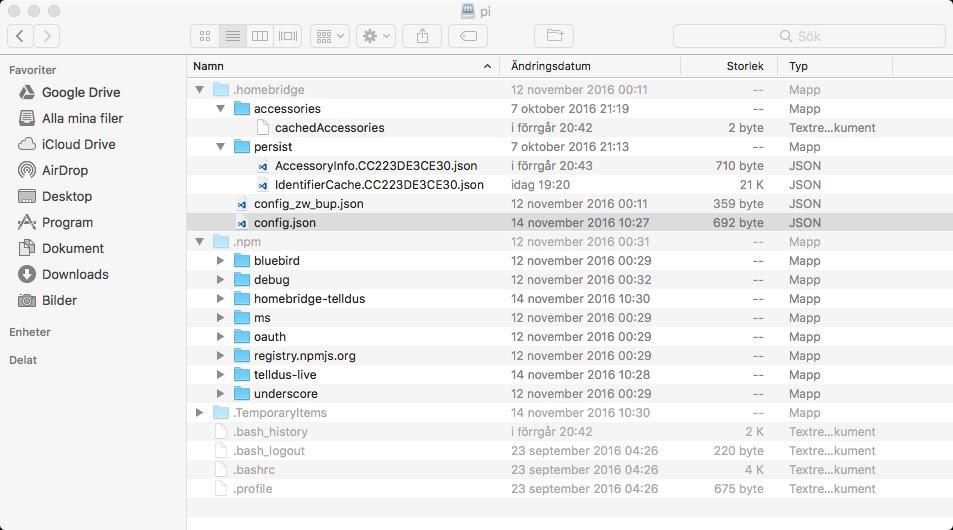This screenshot has height=530, width=953.
Task: Select the homebridge-telldus folder name
Action: tap(309, 298)
